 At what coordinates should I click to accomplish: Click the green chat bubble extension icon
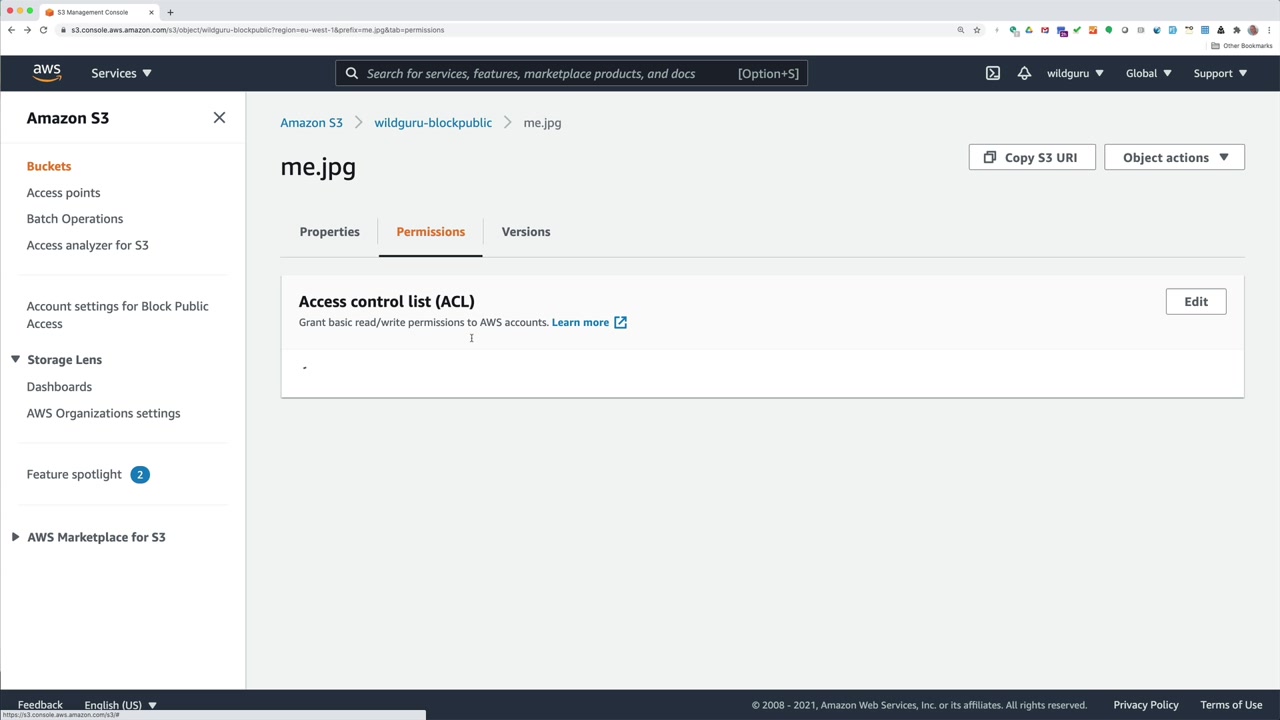1109,30
